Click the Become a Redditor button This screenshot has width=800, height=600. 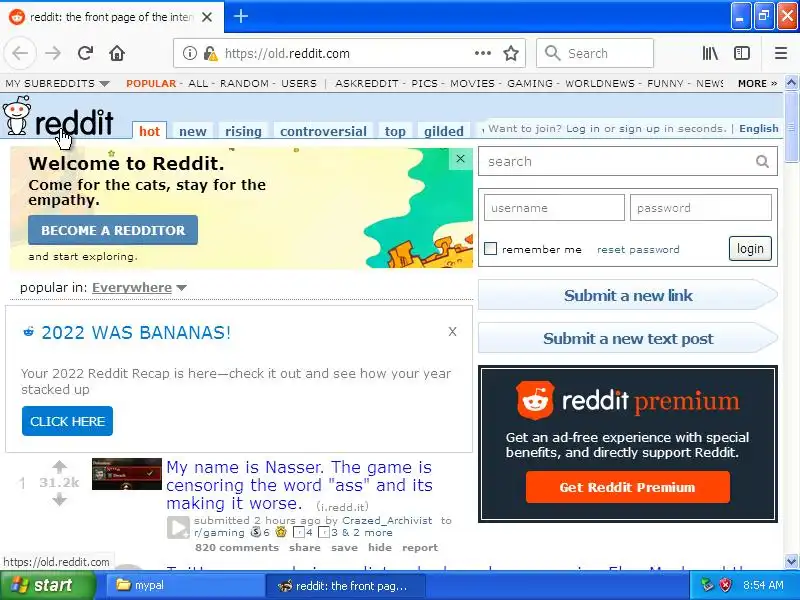pos(113,230)
